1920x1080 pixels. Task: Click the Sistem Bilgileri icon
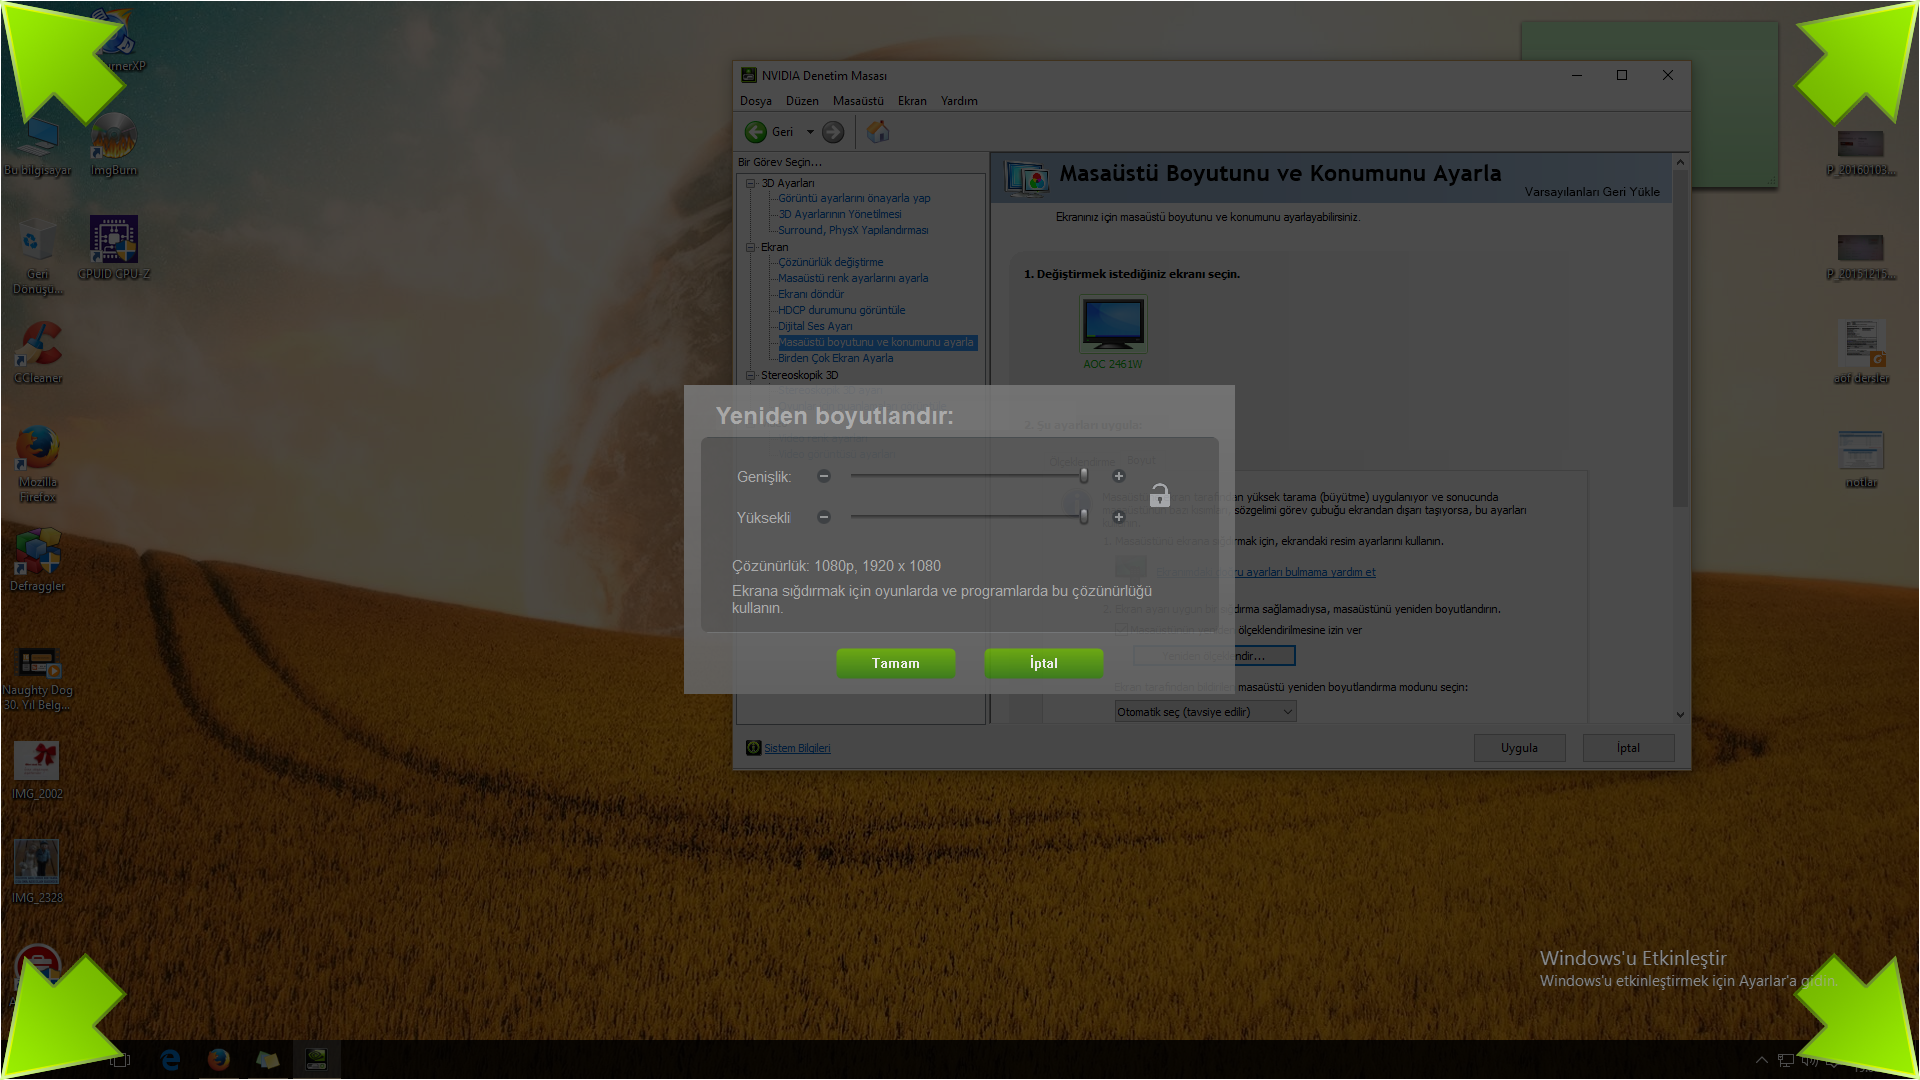753,748
